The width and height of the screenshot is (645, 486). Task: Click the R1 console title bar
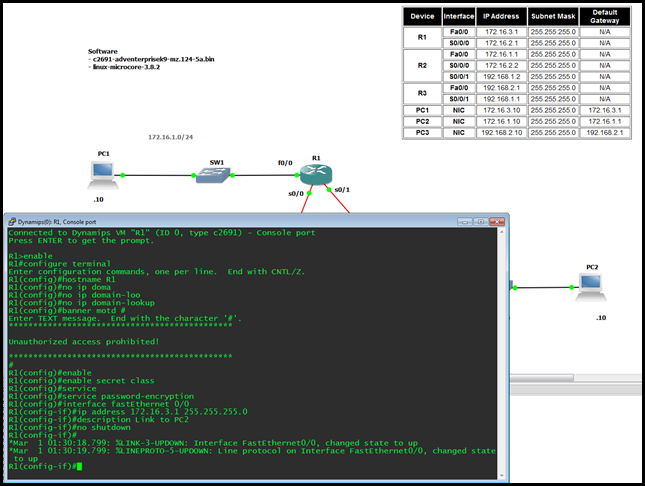(257, 222)
